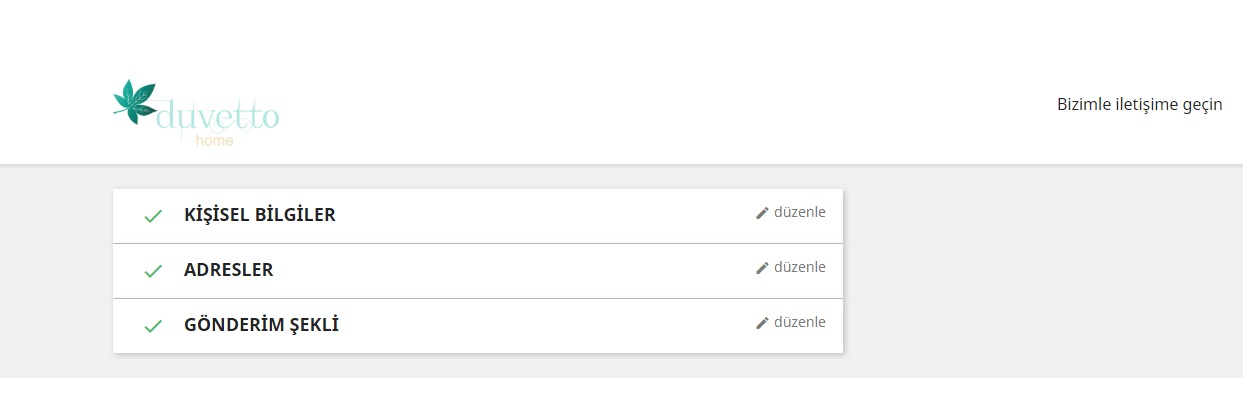Screen dimensions: 1243x411
Task: Click the small 'home' text under logo
Action: [214, 141]
